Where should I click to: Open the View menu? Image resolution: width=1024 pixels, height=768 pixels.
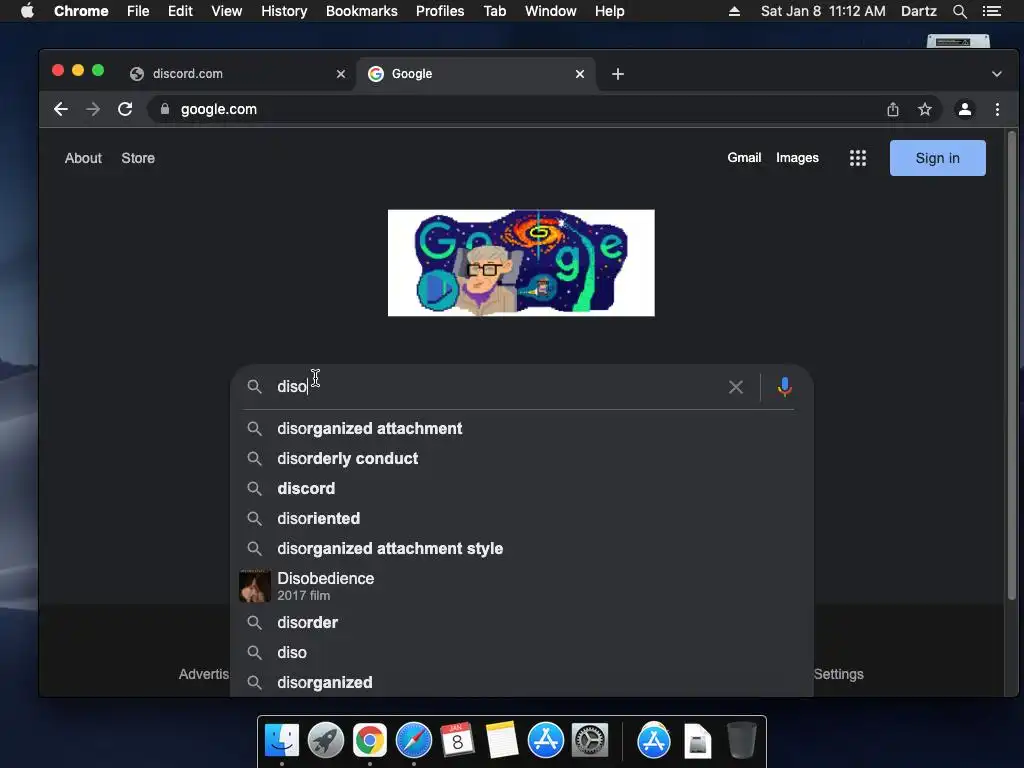(x=227, y=11)
